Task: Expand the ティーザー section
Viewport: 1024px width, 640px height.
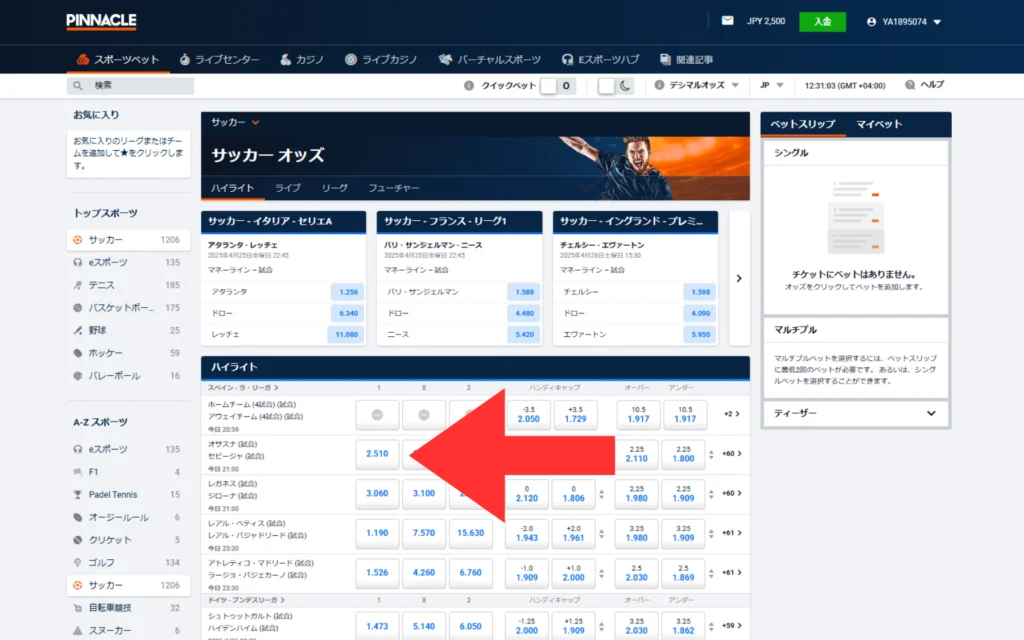Action: pos(856,413)
